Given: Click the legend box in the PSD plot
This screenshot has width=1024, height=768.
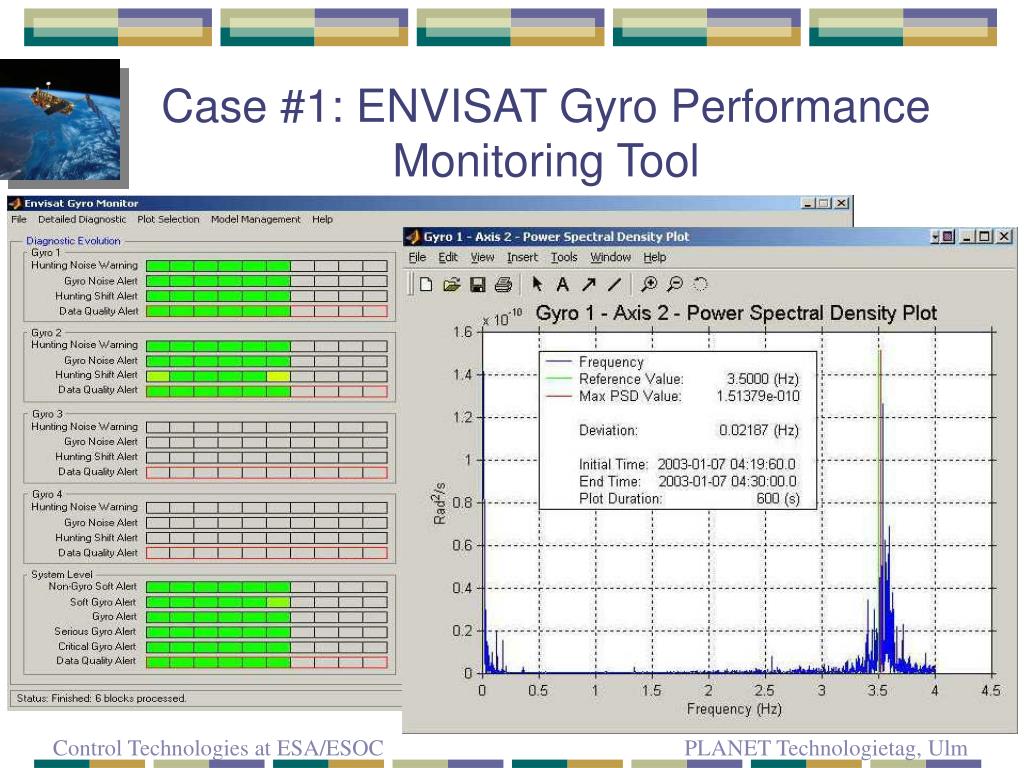Looking at the screenshot, I should click(678, 430).
